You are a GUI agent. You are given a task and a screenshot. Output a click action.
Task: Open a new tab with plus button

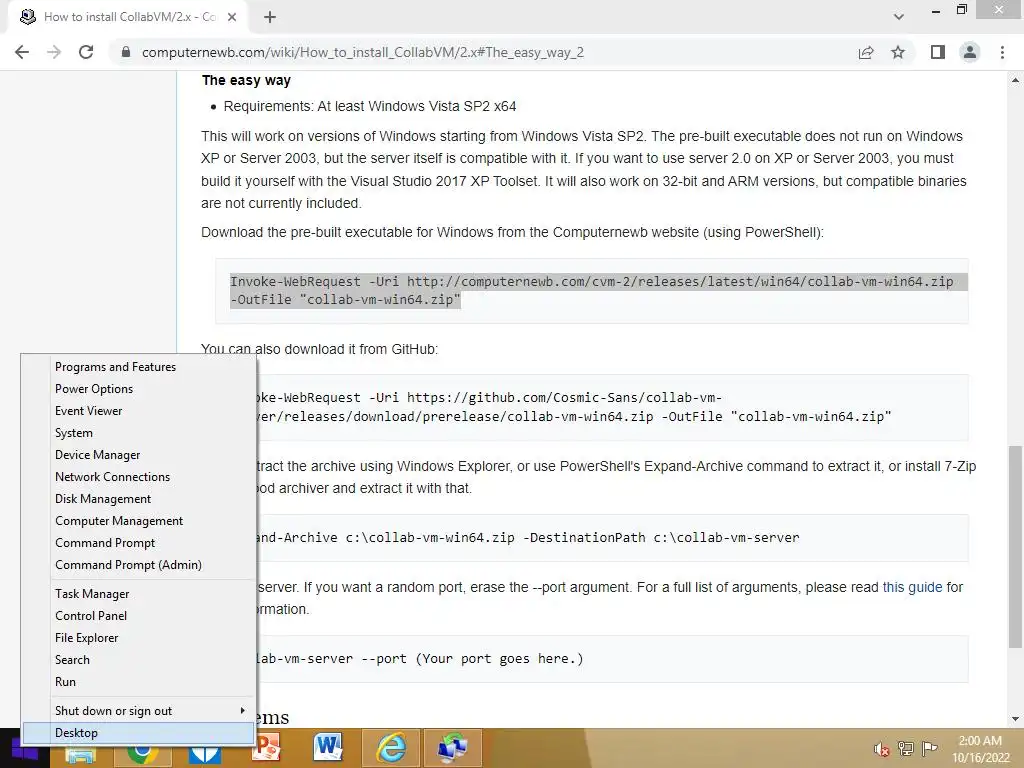pos(270,17)
